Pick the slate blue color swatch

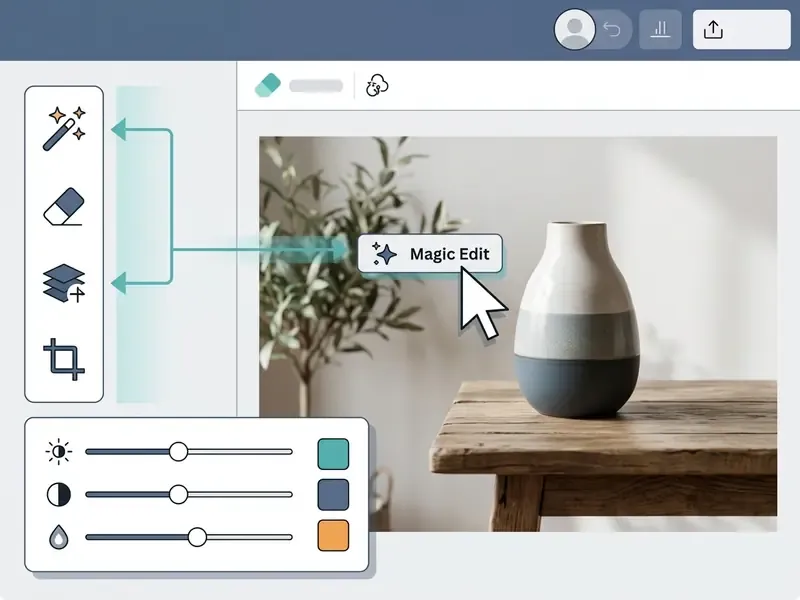click(333, 494)
